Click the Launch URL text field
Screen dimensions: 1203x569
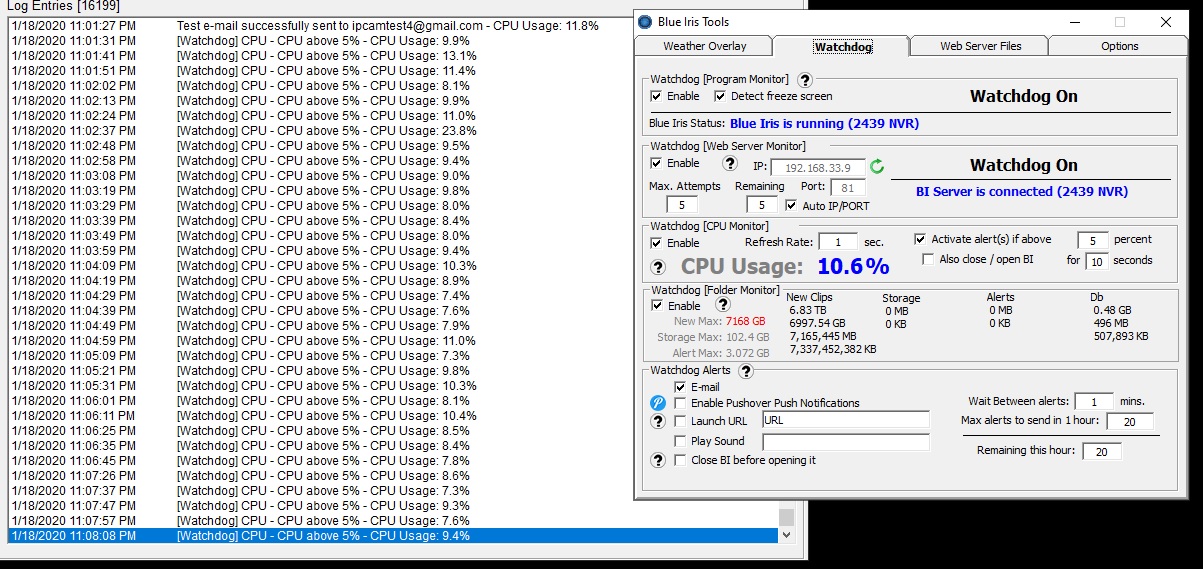(845, 421)
